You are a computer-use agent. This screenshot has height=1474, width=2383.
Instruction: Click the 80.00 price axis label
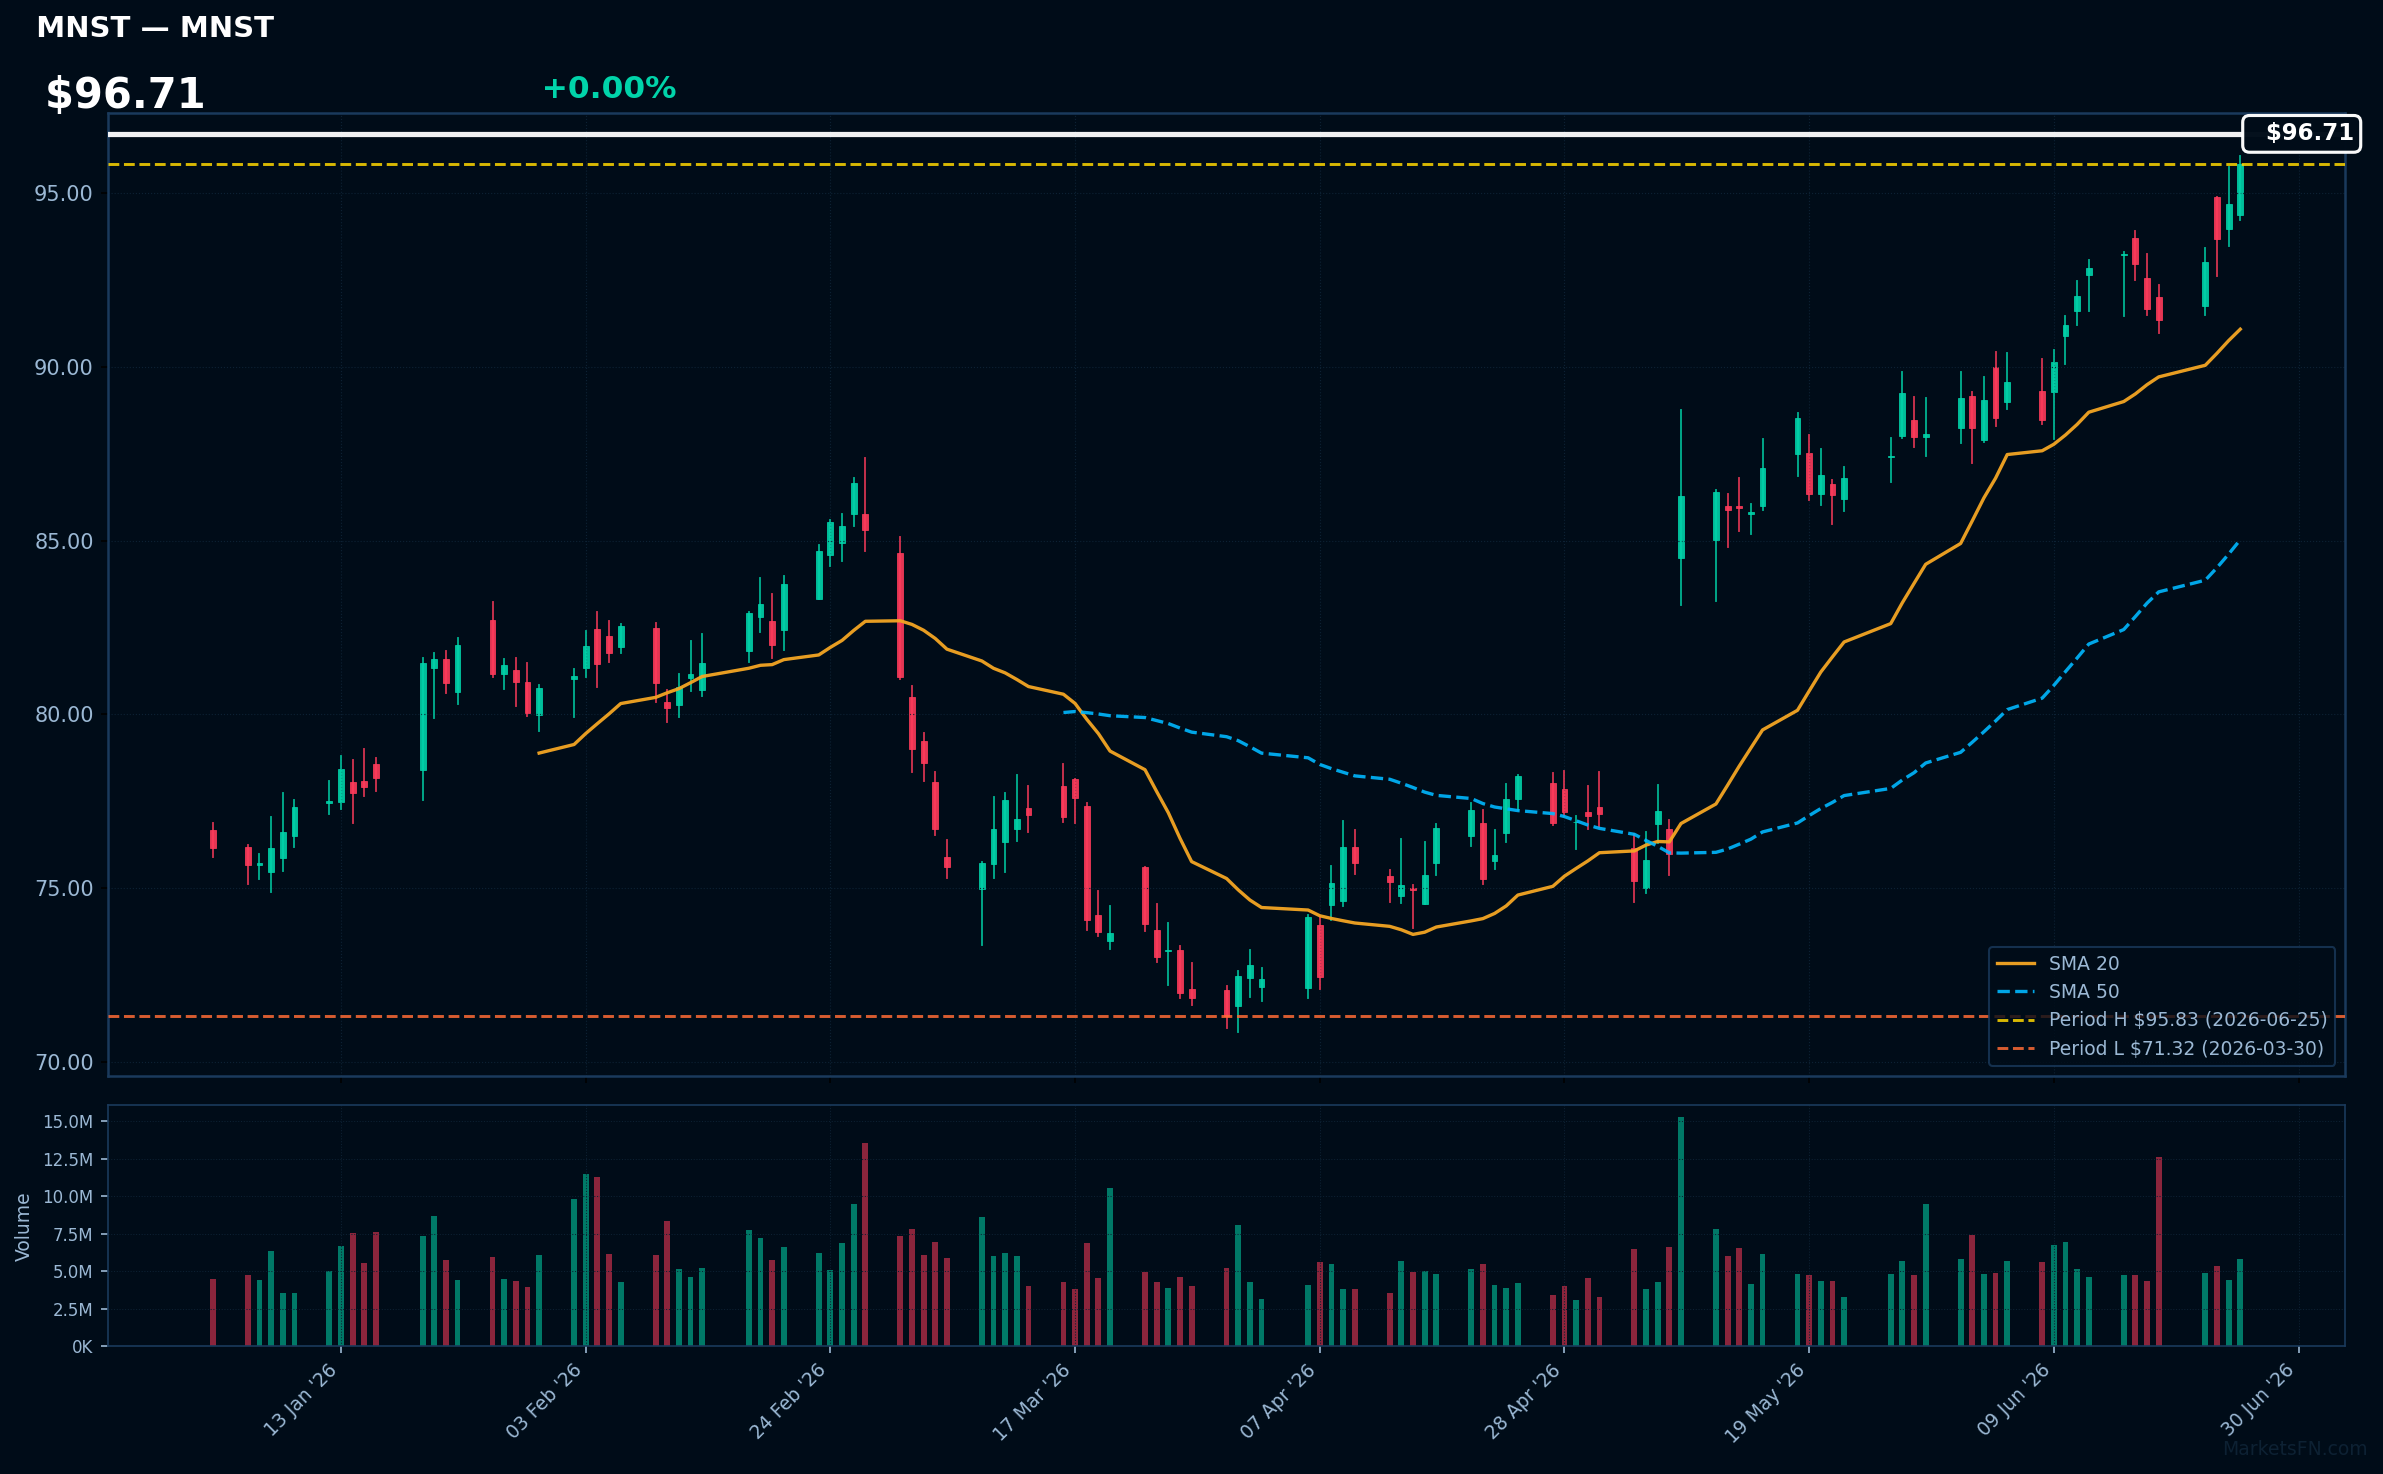(63, 715)
